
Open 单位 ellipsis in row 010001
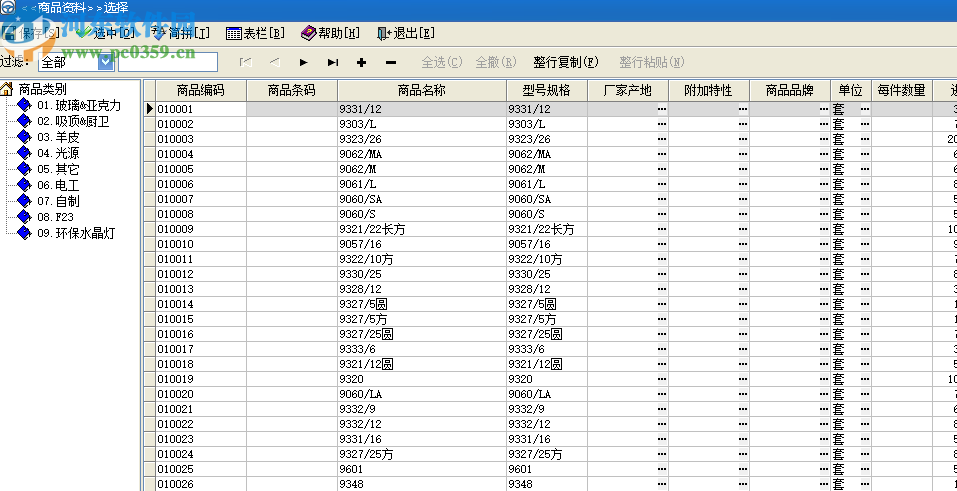(865, 109)
